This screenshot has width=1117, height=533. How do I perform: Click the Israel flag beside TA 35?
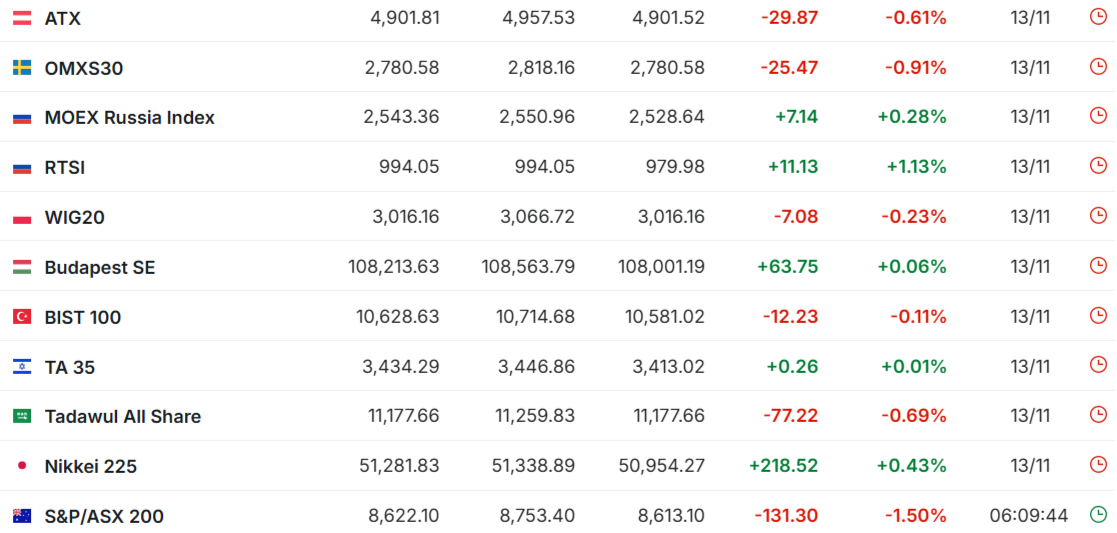click(21, 367)
